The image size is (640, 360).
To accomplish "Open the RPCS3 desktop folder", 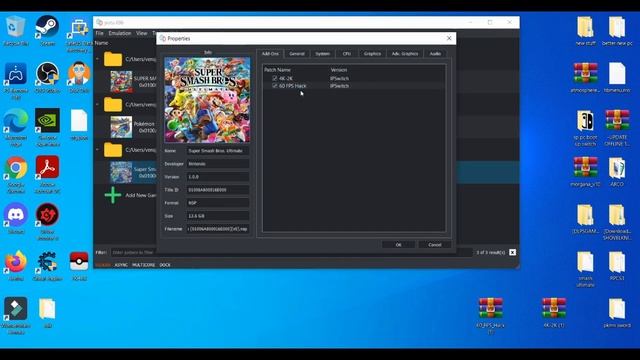I will pyautogui.click(x=617, y=266).
